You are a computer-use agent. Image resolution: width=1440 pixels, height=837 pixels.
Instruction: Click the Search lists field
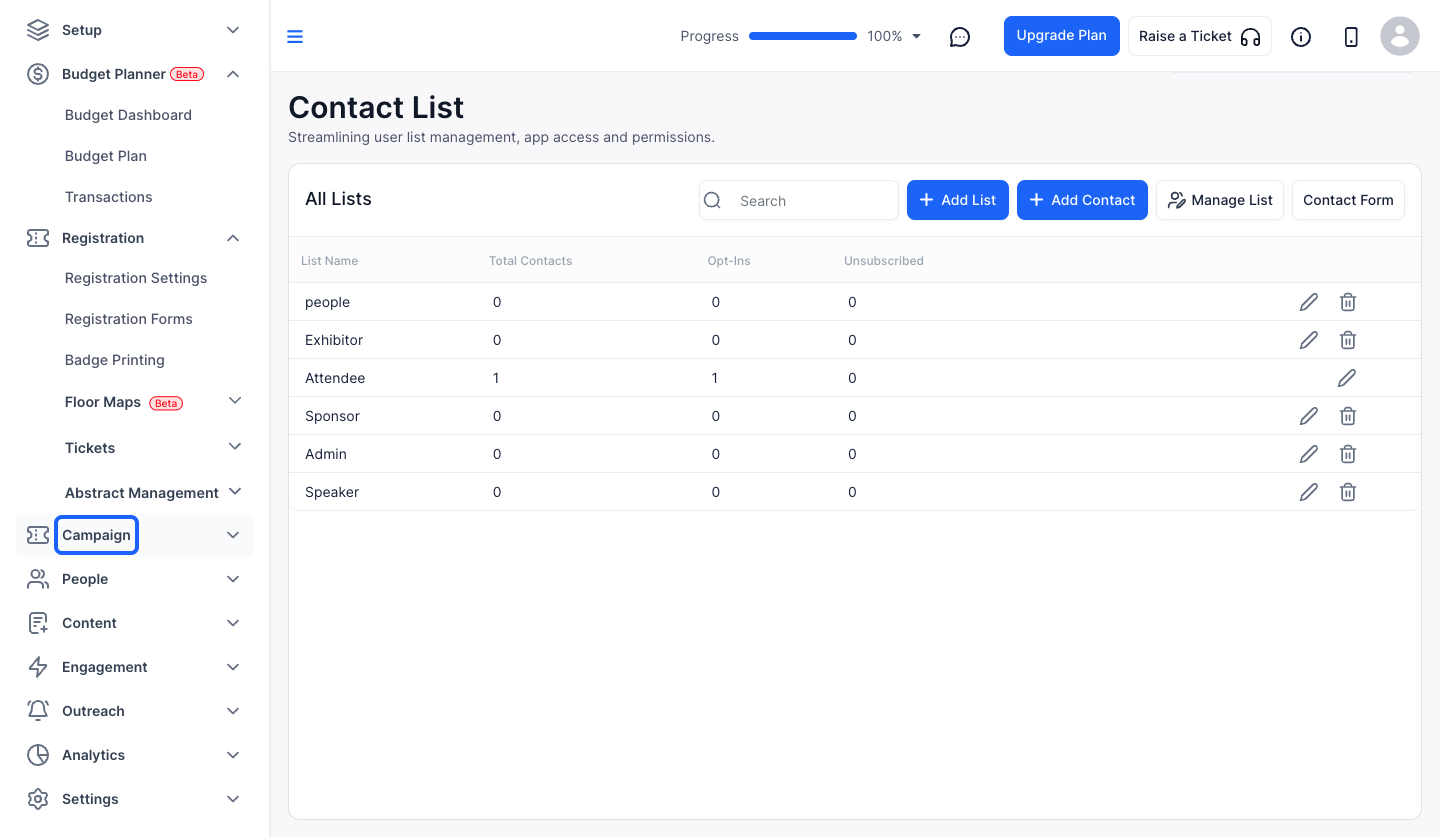pyautogui.click(x=799, y=200)
